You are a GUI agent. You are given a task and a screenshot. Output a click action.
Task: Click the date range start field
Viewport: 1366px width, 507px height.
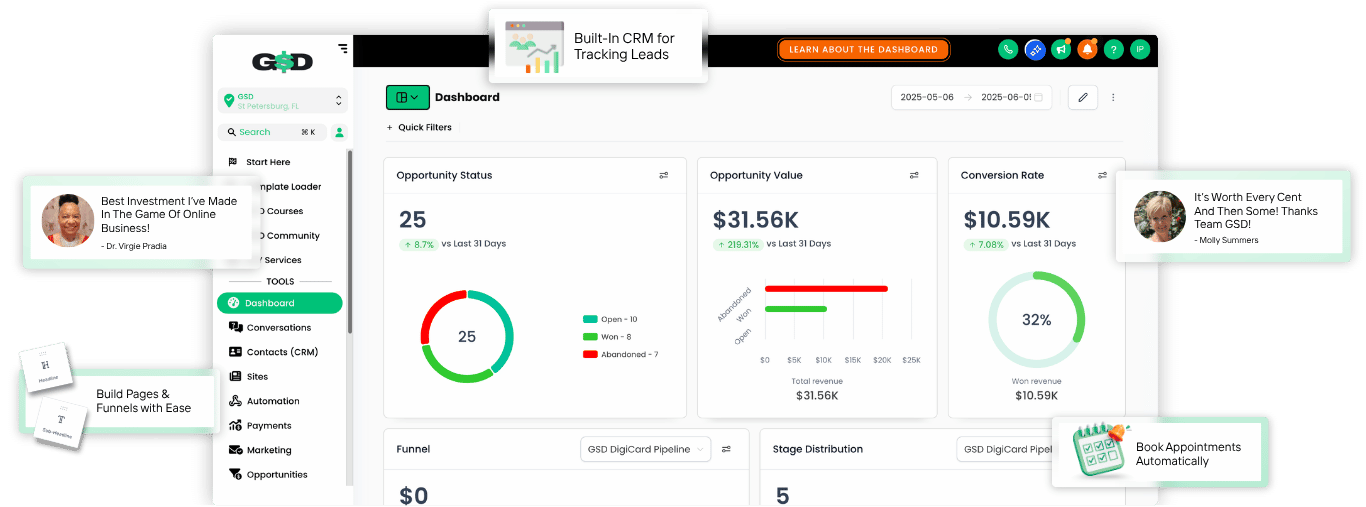pos(927,97)
